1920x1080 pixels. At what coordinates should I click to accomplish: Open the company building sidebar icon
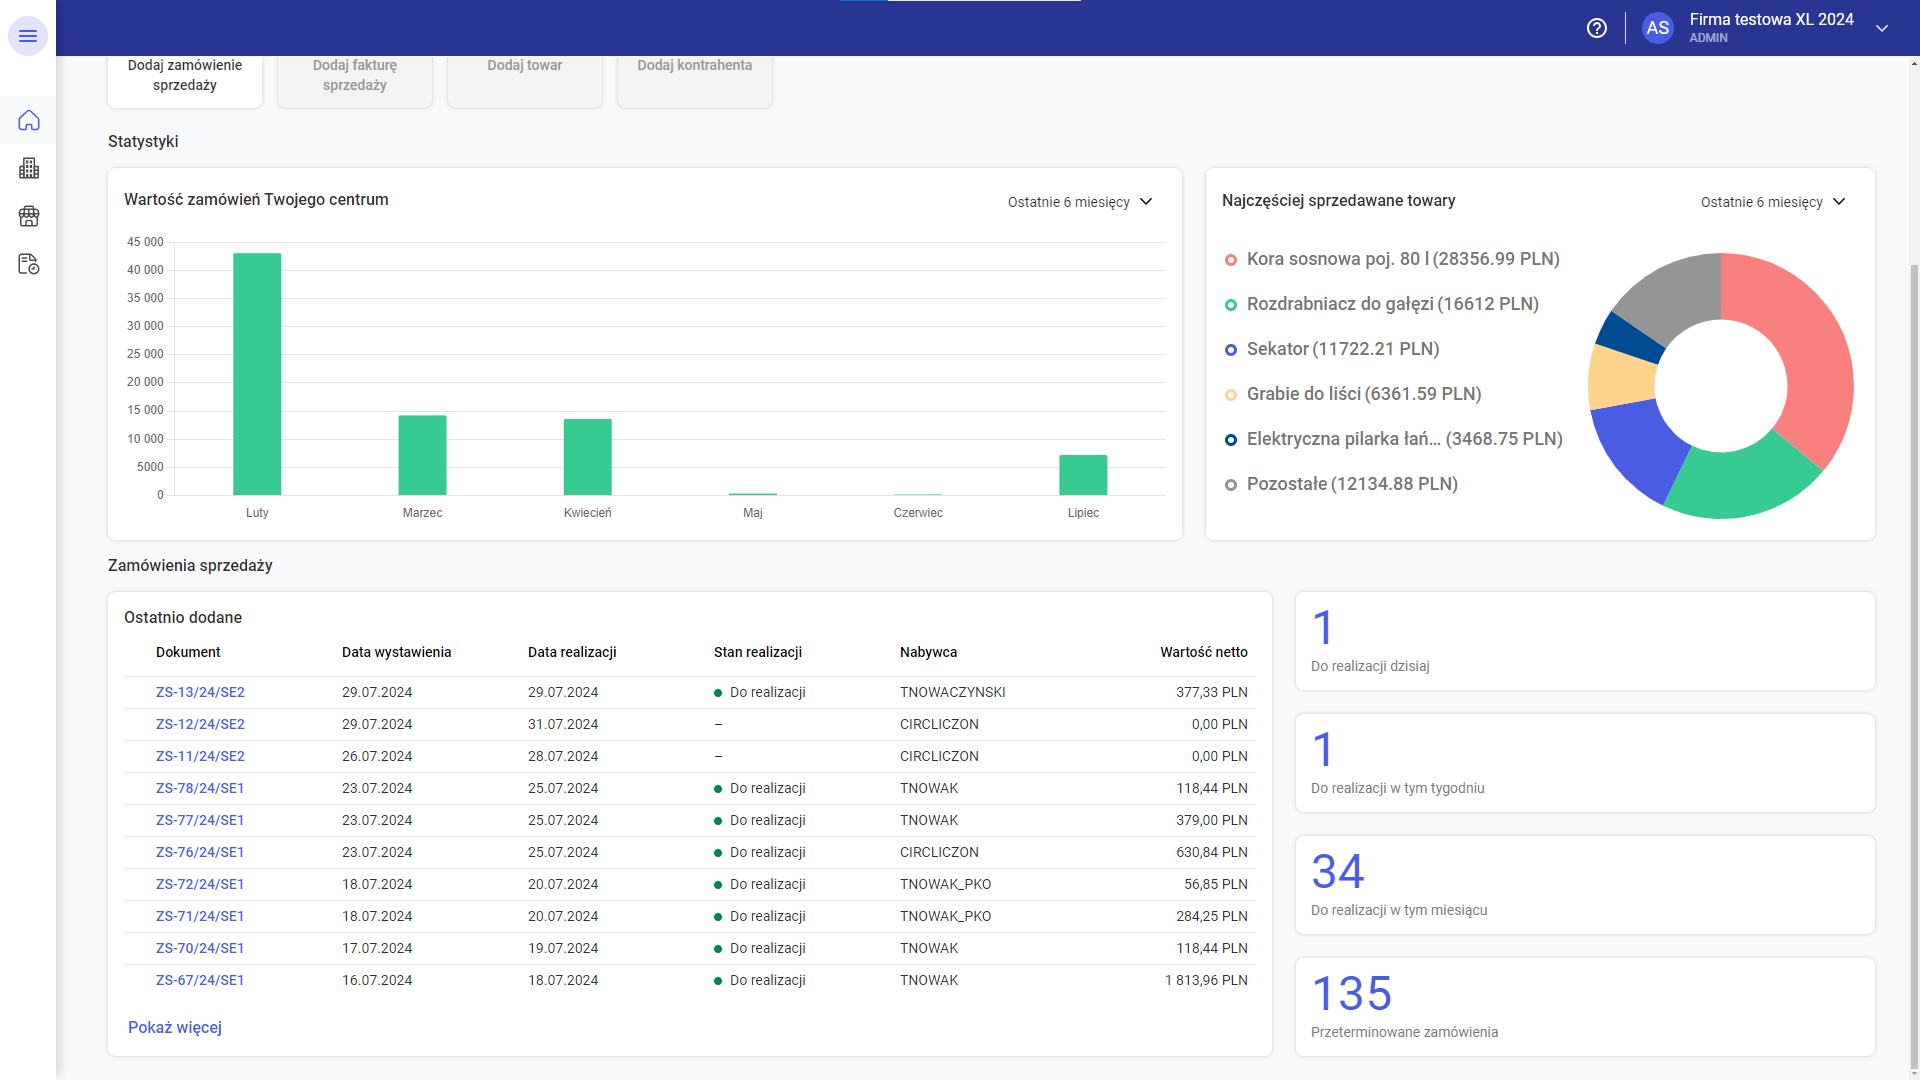click(x=28, y=168)
